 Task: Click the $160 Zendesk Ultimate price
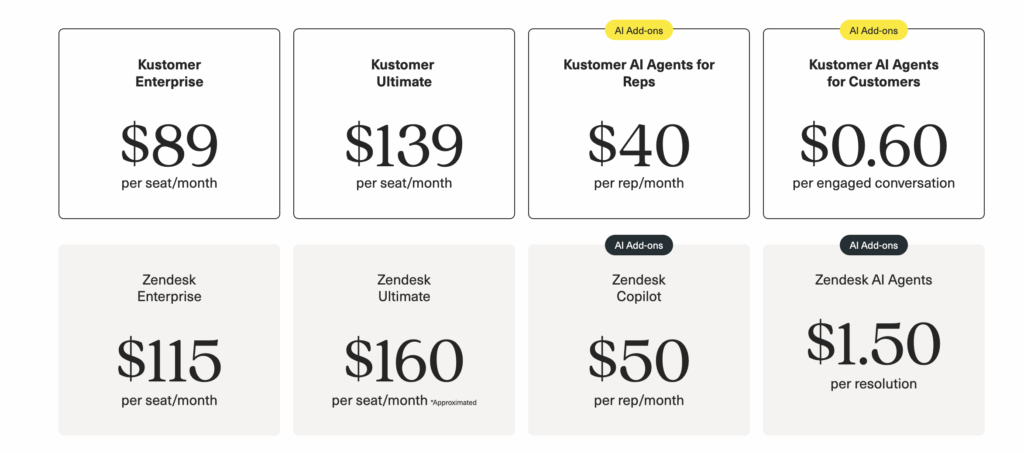pos(403,361)
